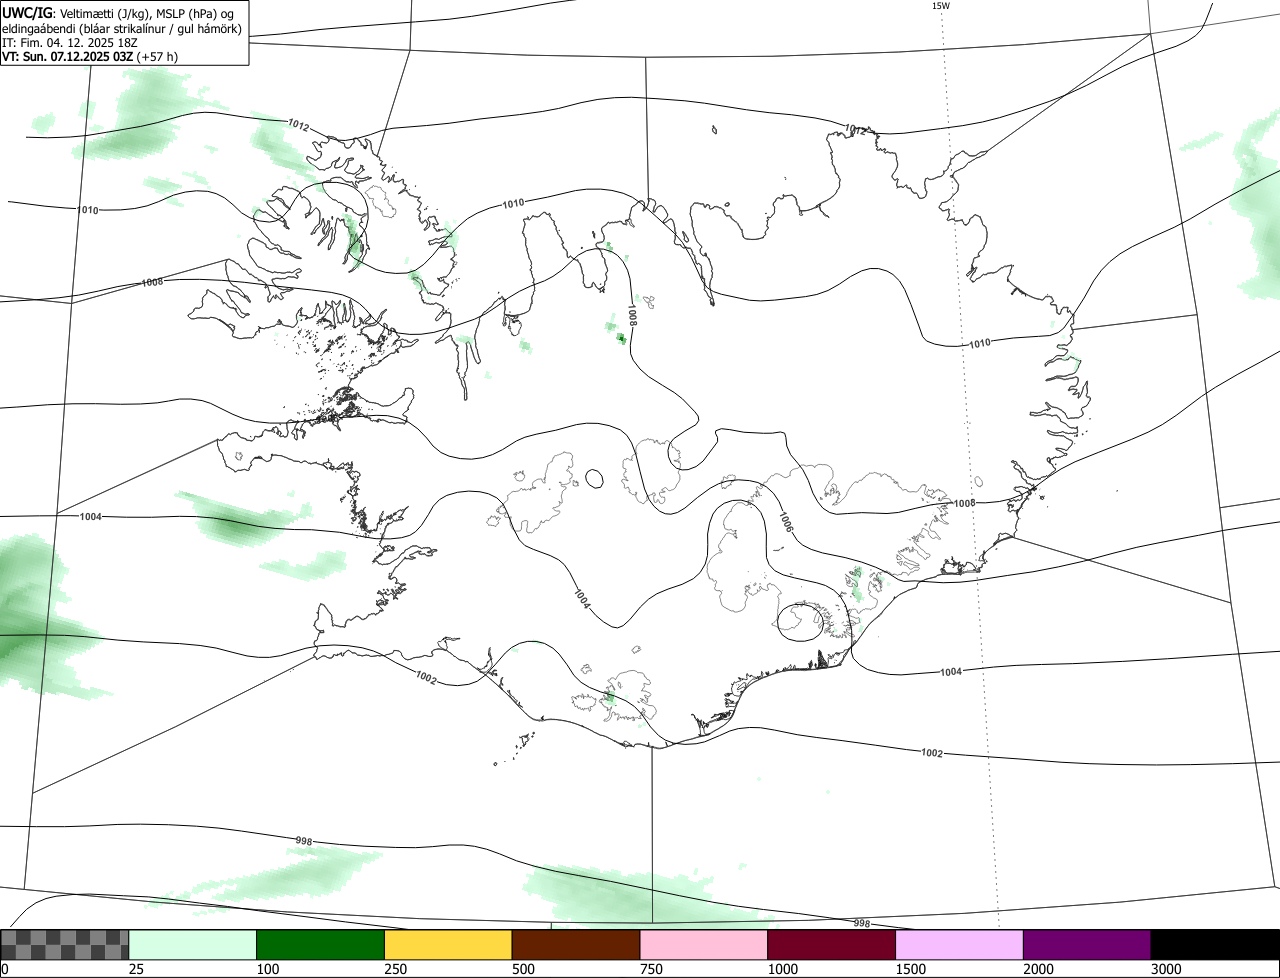Click the "1006" isobar label
The width and height of the screenshot is (1280, 978).
[x=786, y=522]
